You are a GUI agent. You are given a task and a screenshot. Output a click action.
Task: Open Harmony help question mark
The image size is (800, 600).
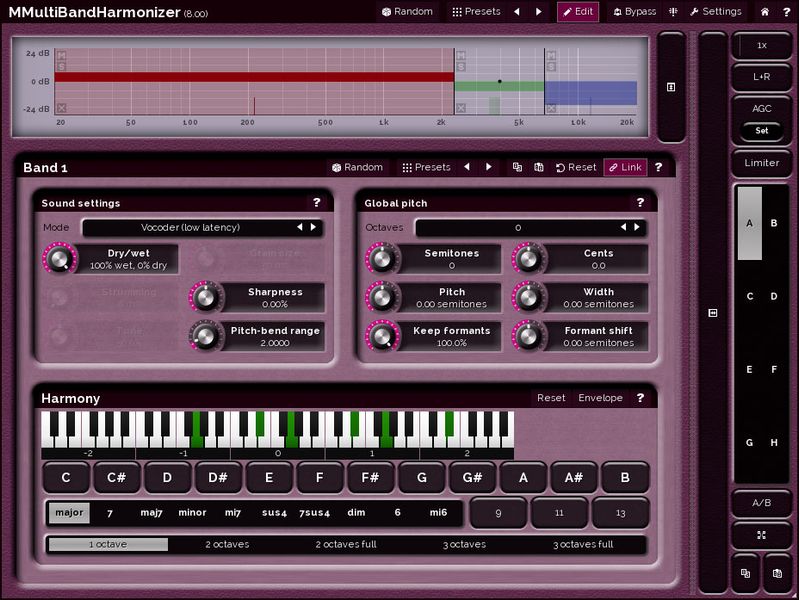(640, 398)
